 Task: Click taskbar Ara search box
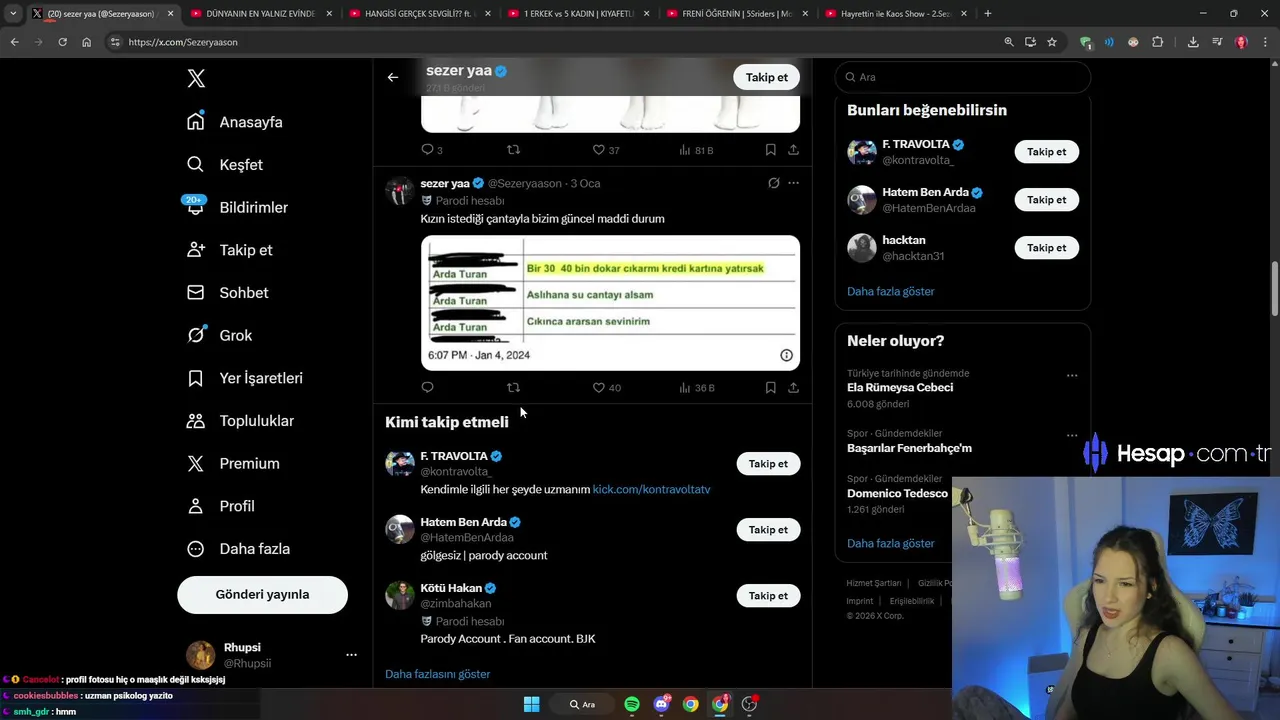[x=583, y=704]
